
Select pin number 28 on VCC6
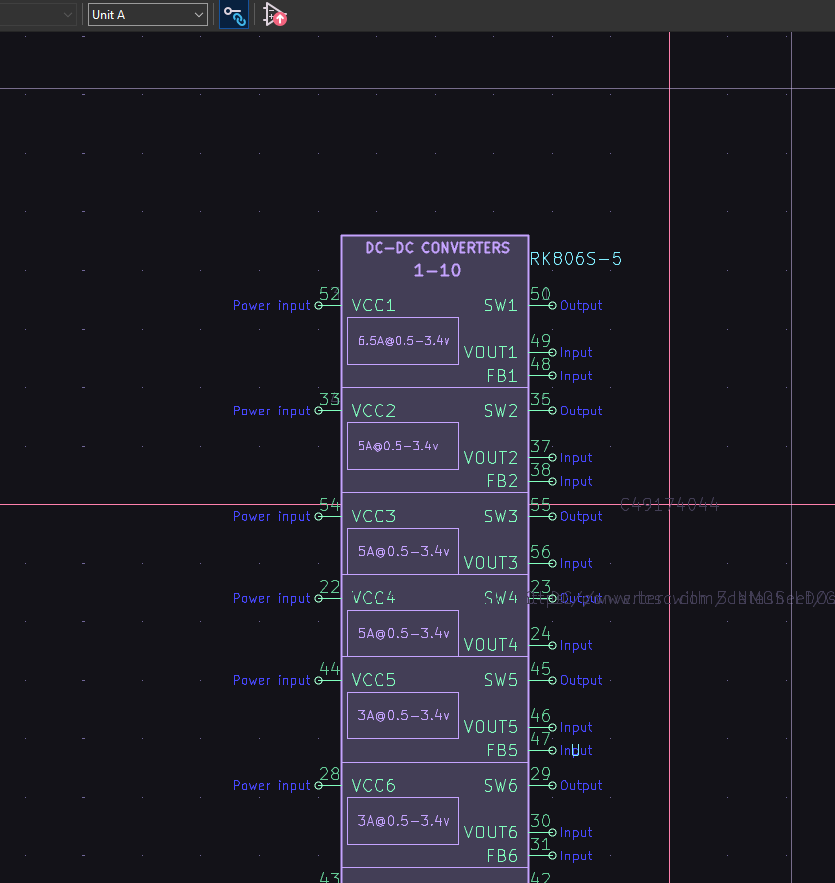click(x=329, y=774)
